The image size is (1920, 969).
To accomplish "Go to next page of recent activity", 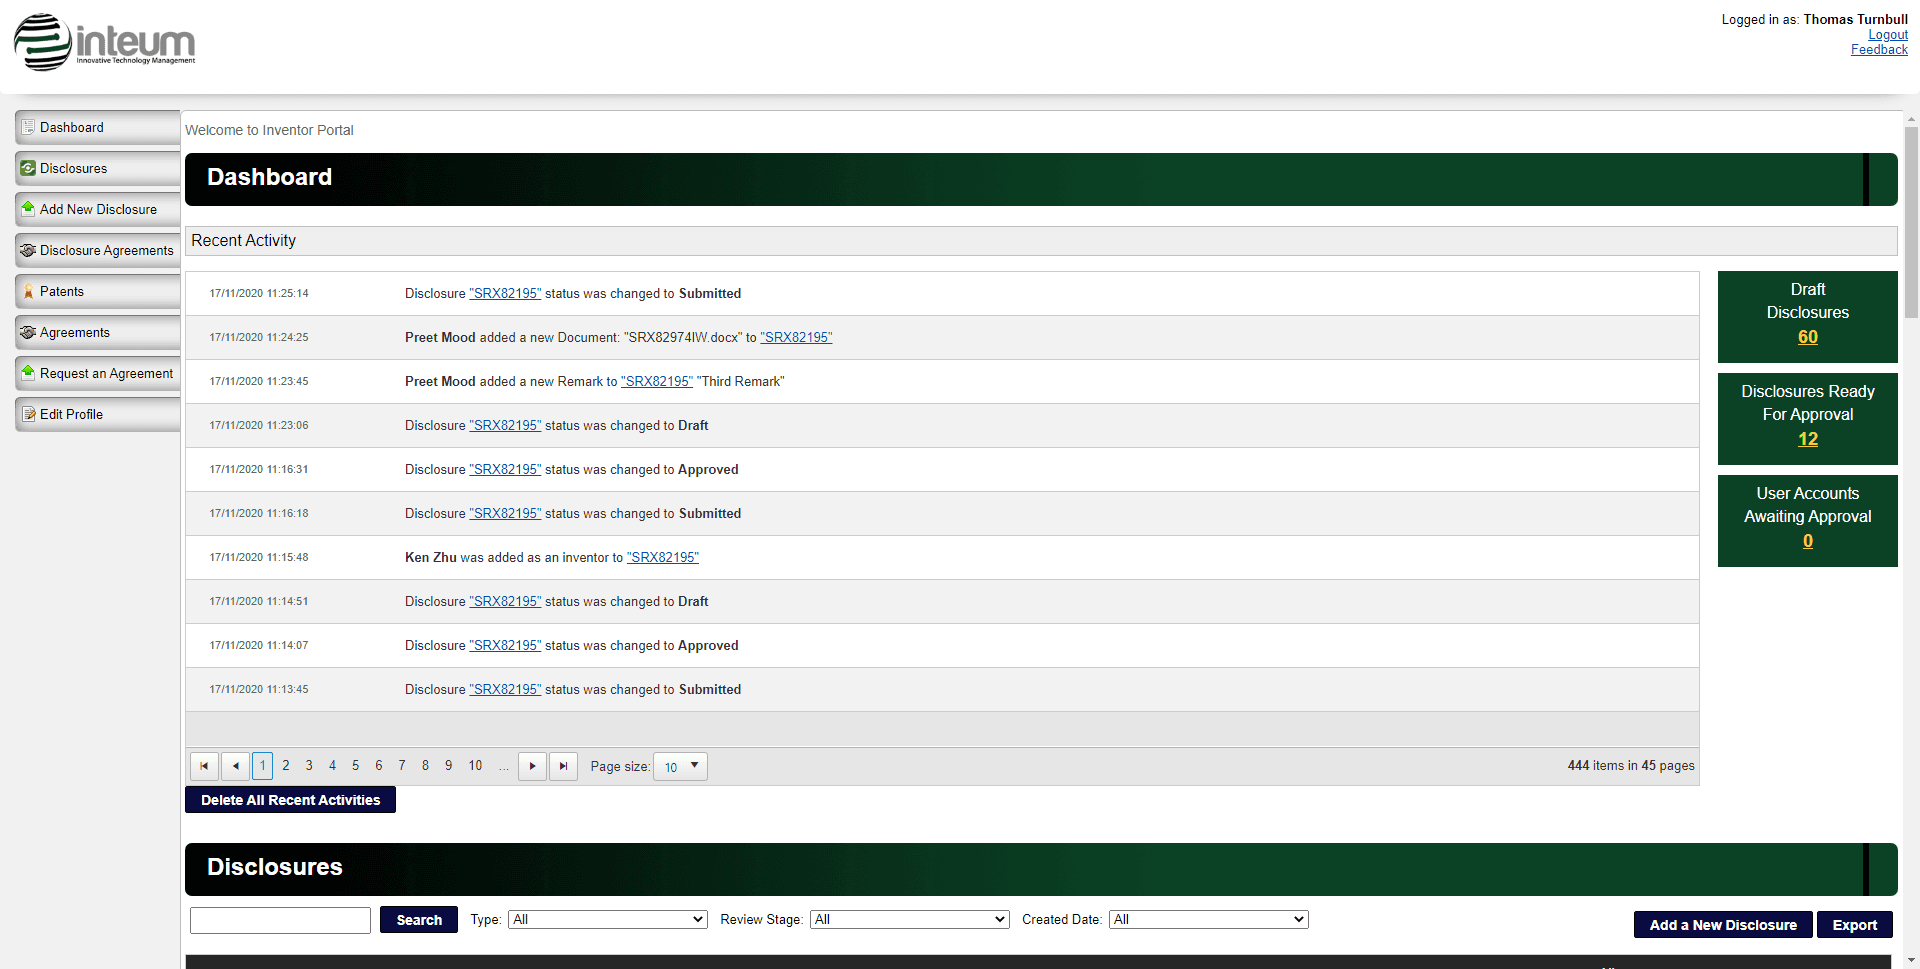I will [x=532, y=766].
